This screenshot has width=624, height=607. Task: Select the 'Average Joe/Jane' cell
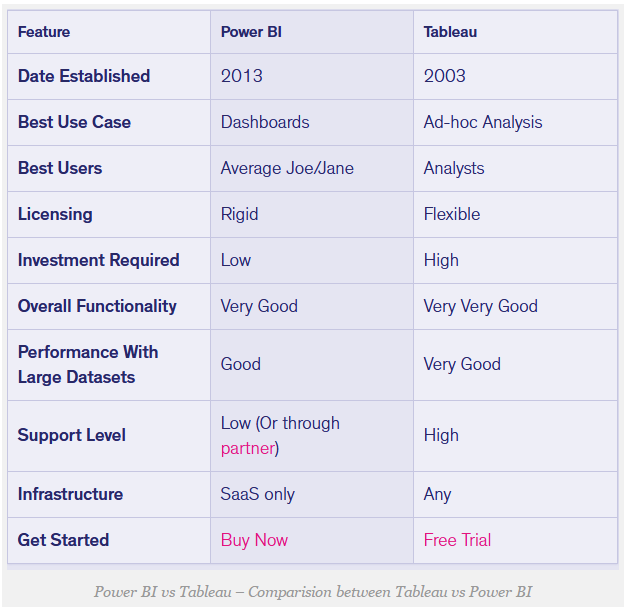click(x=287, y=168)
